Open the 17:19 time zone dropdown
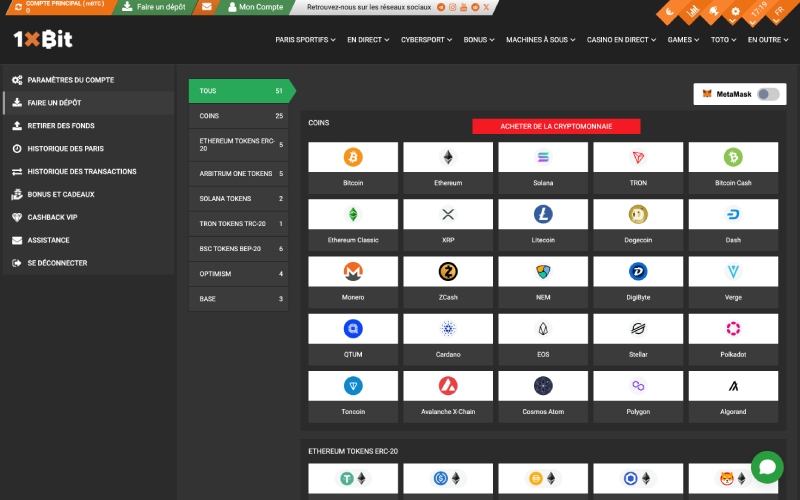This screenshot has width=800, height=500. 757,11
